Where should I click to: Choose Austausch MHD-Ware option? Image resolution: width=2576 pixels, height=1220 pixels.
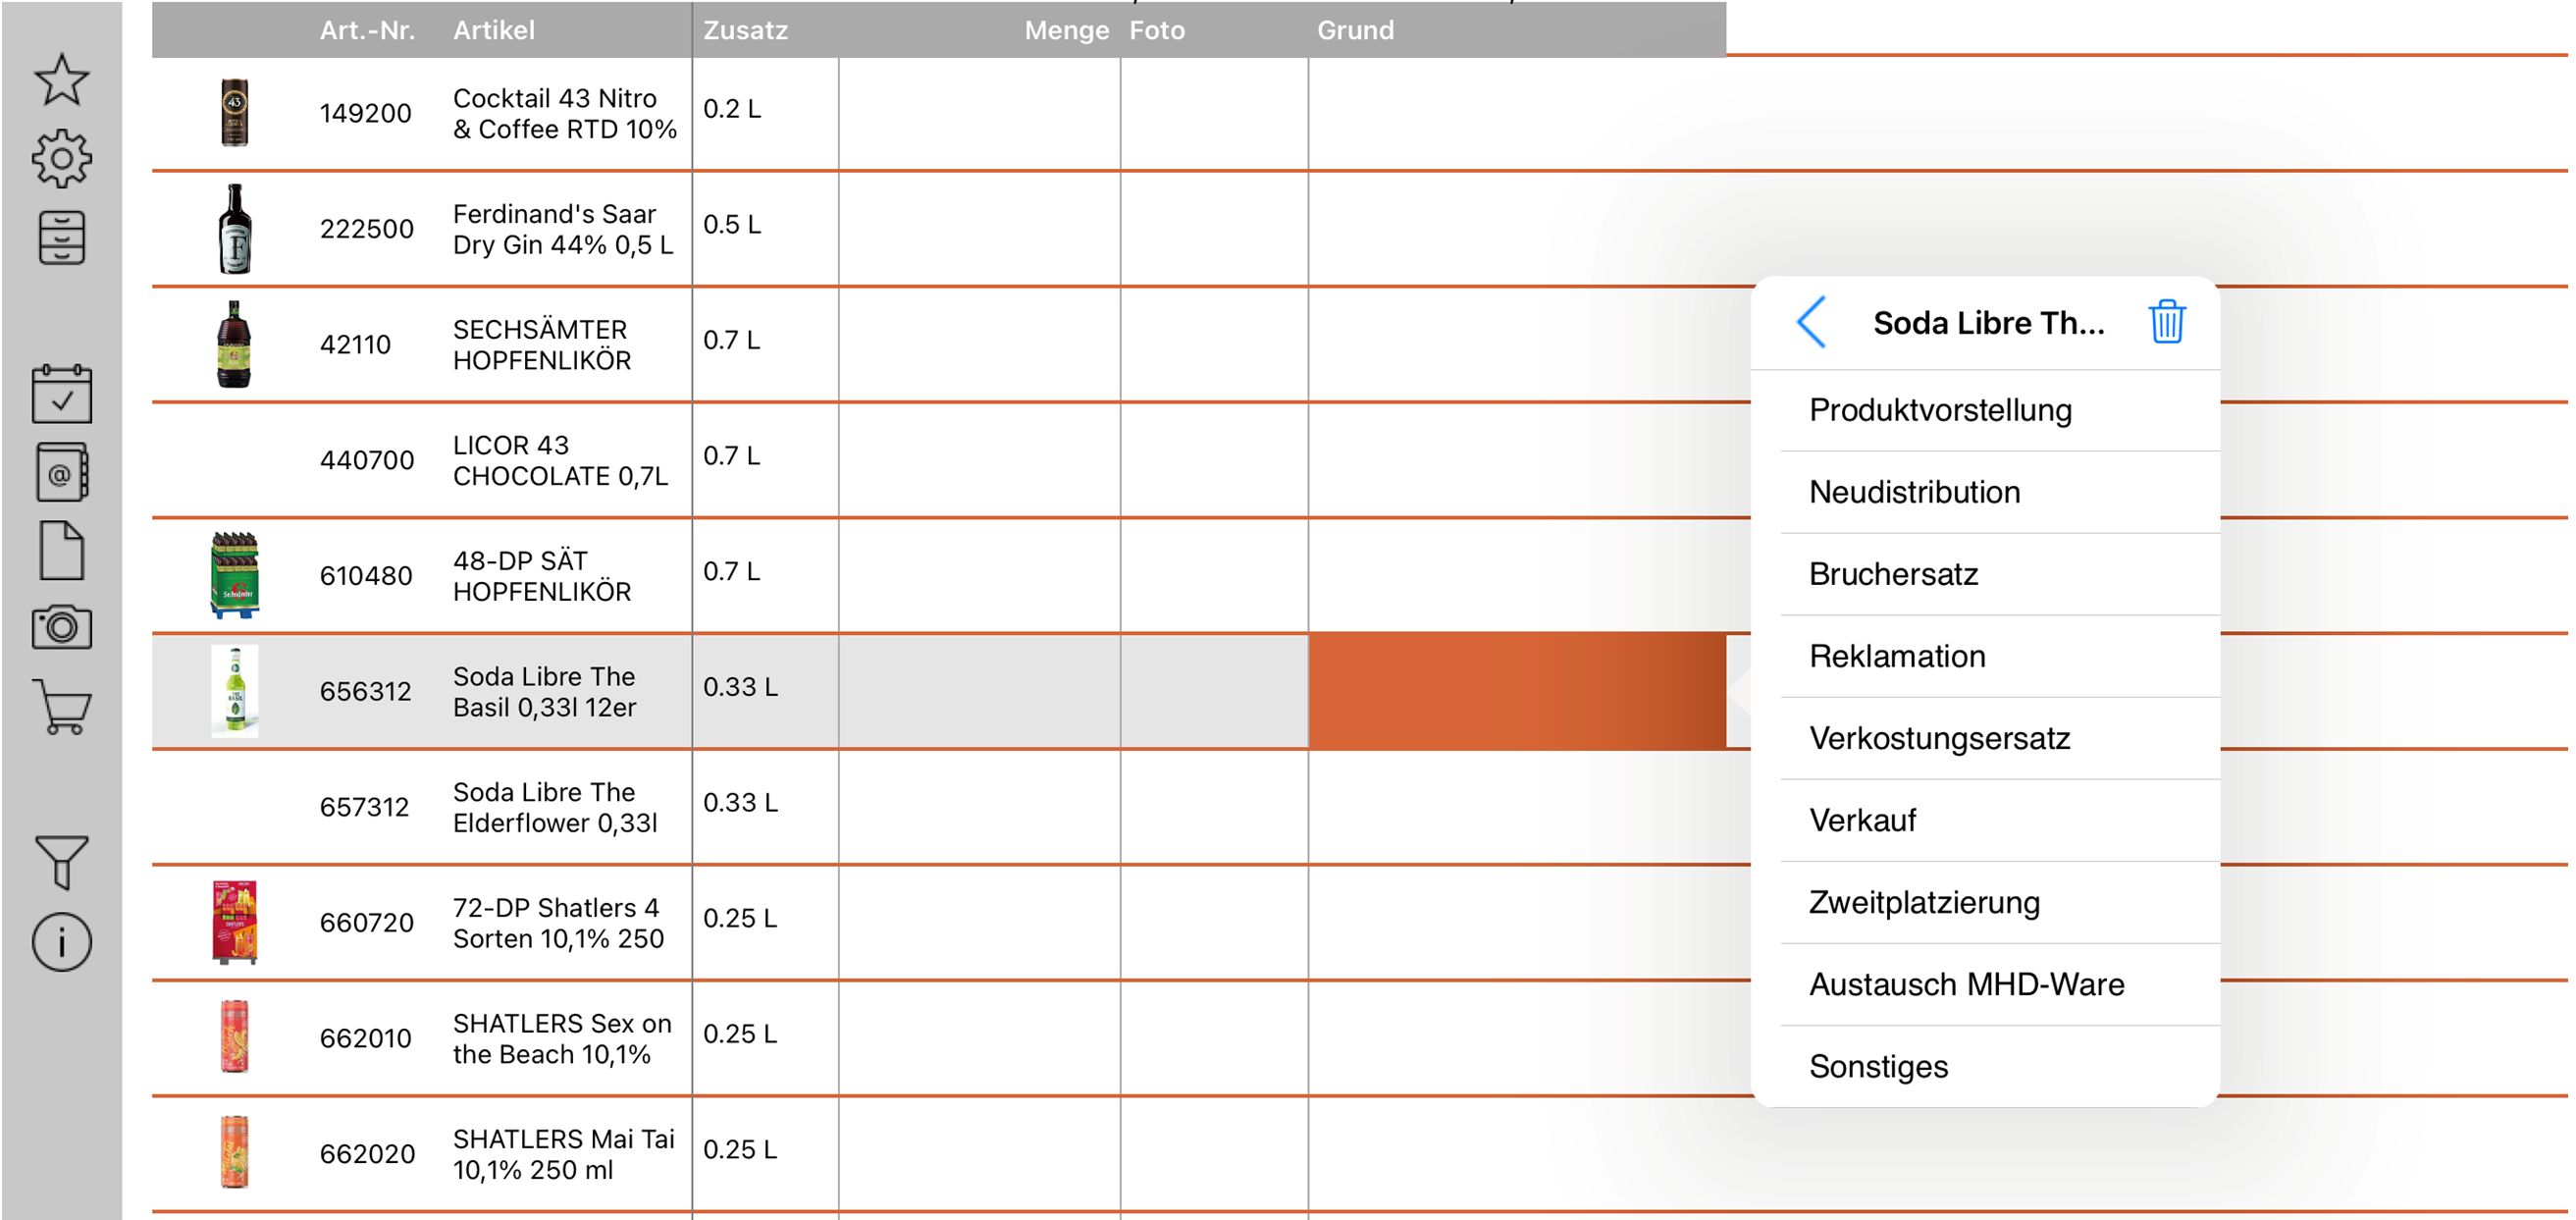[1966, 984]
